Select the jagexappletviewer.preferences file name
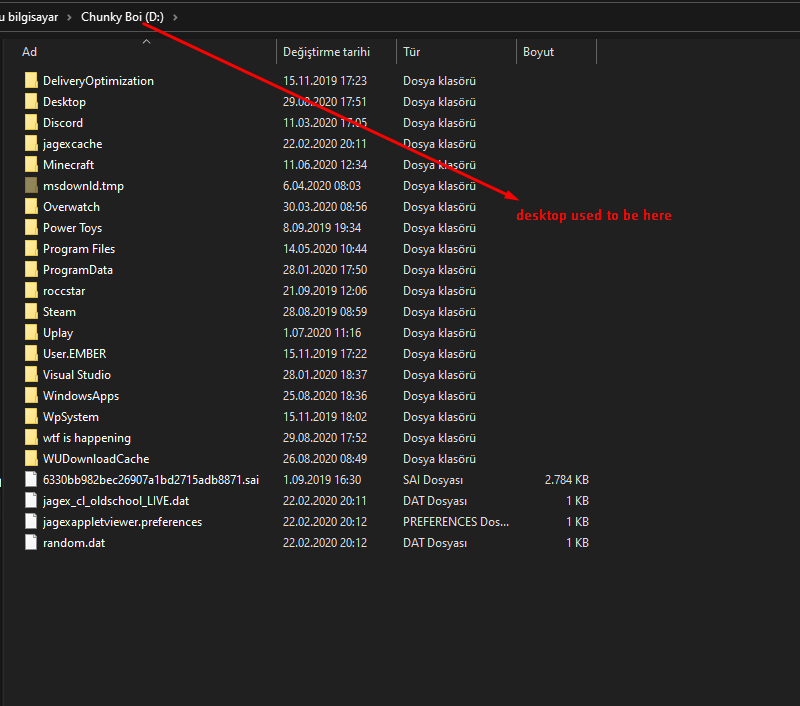The image size is (800, 706). click(x=122, y=522)
